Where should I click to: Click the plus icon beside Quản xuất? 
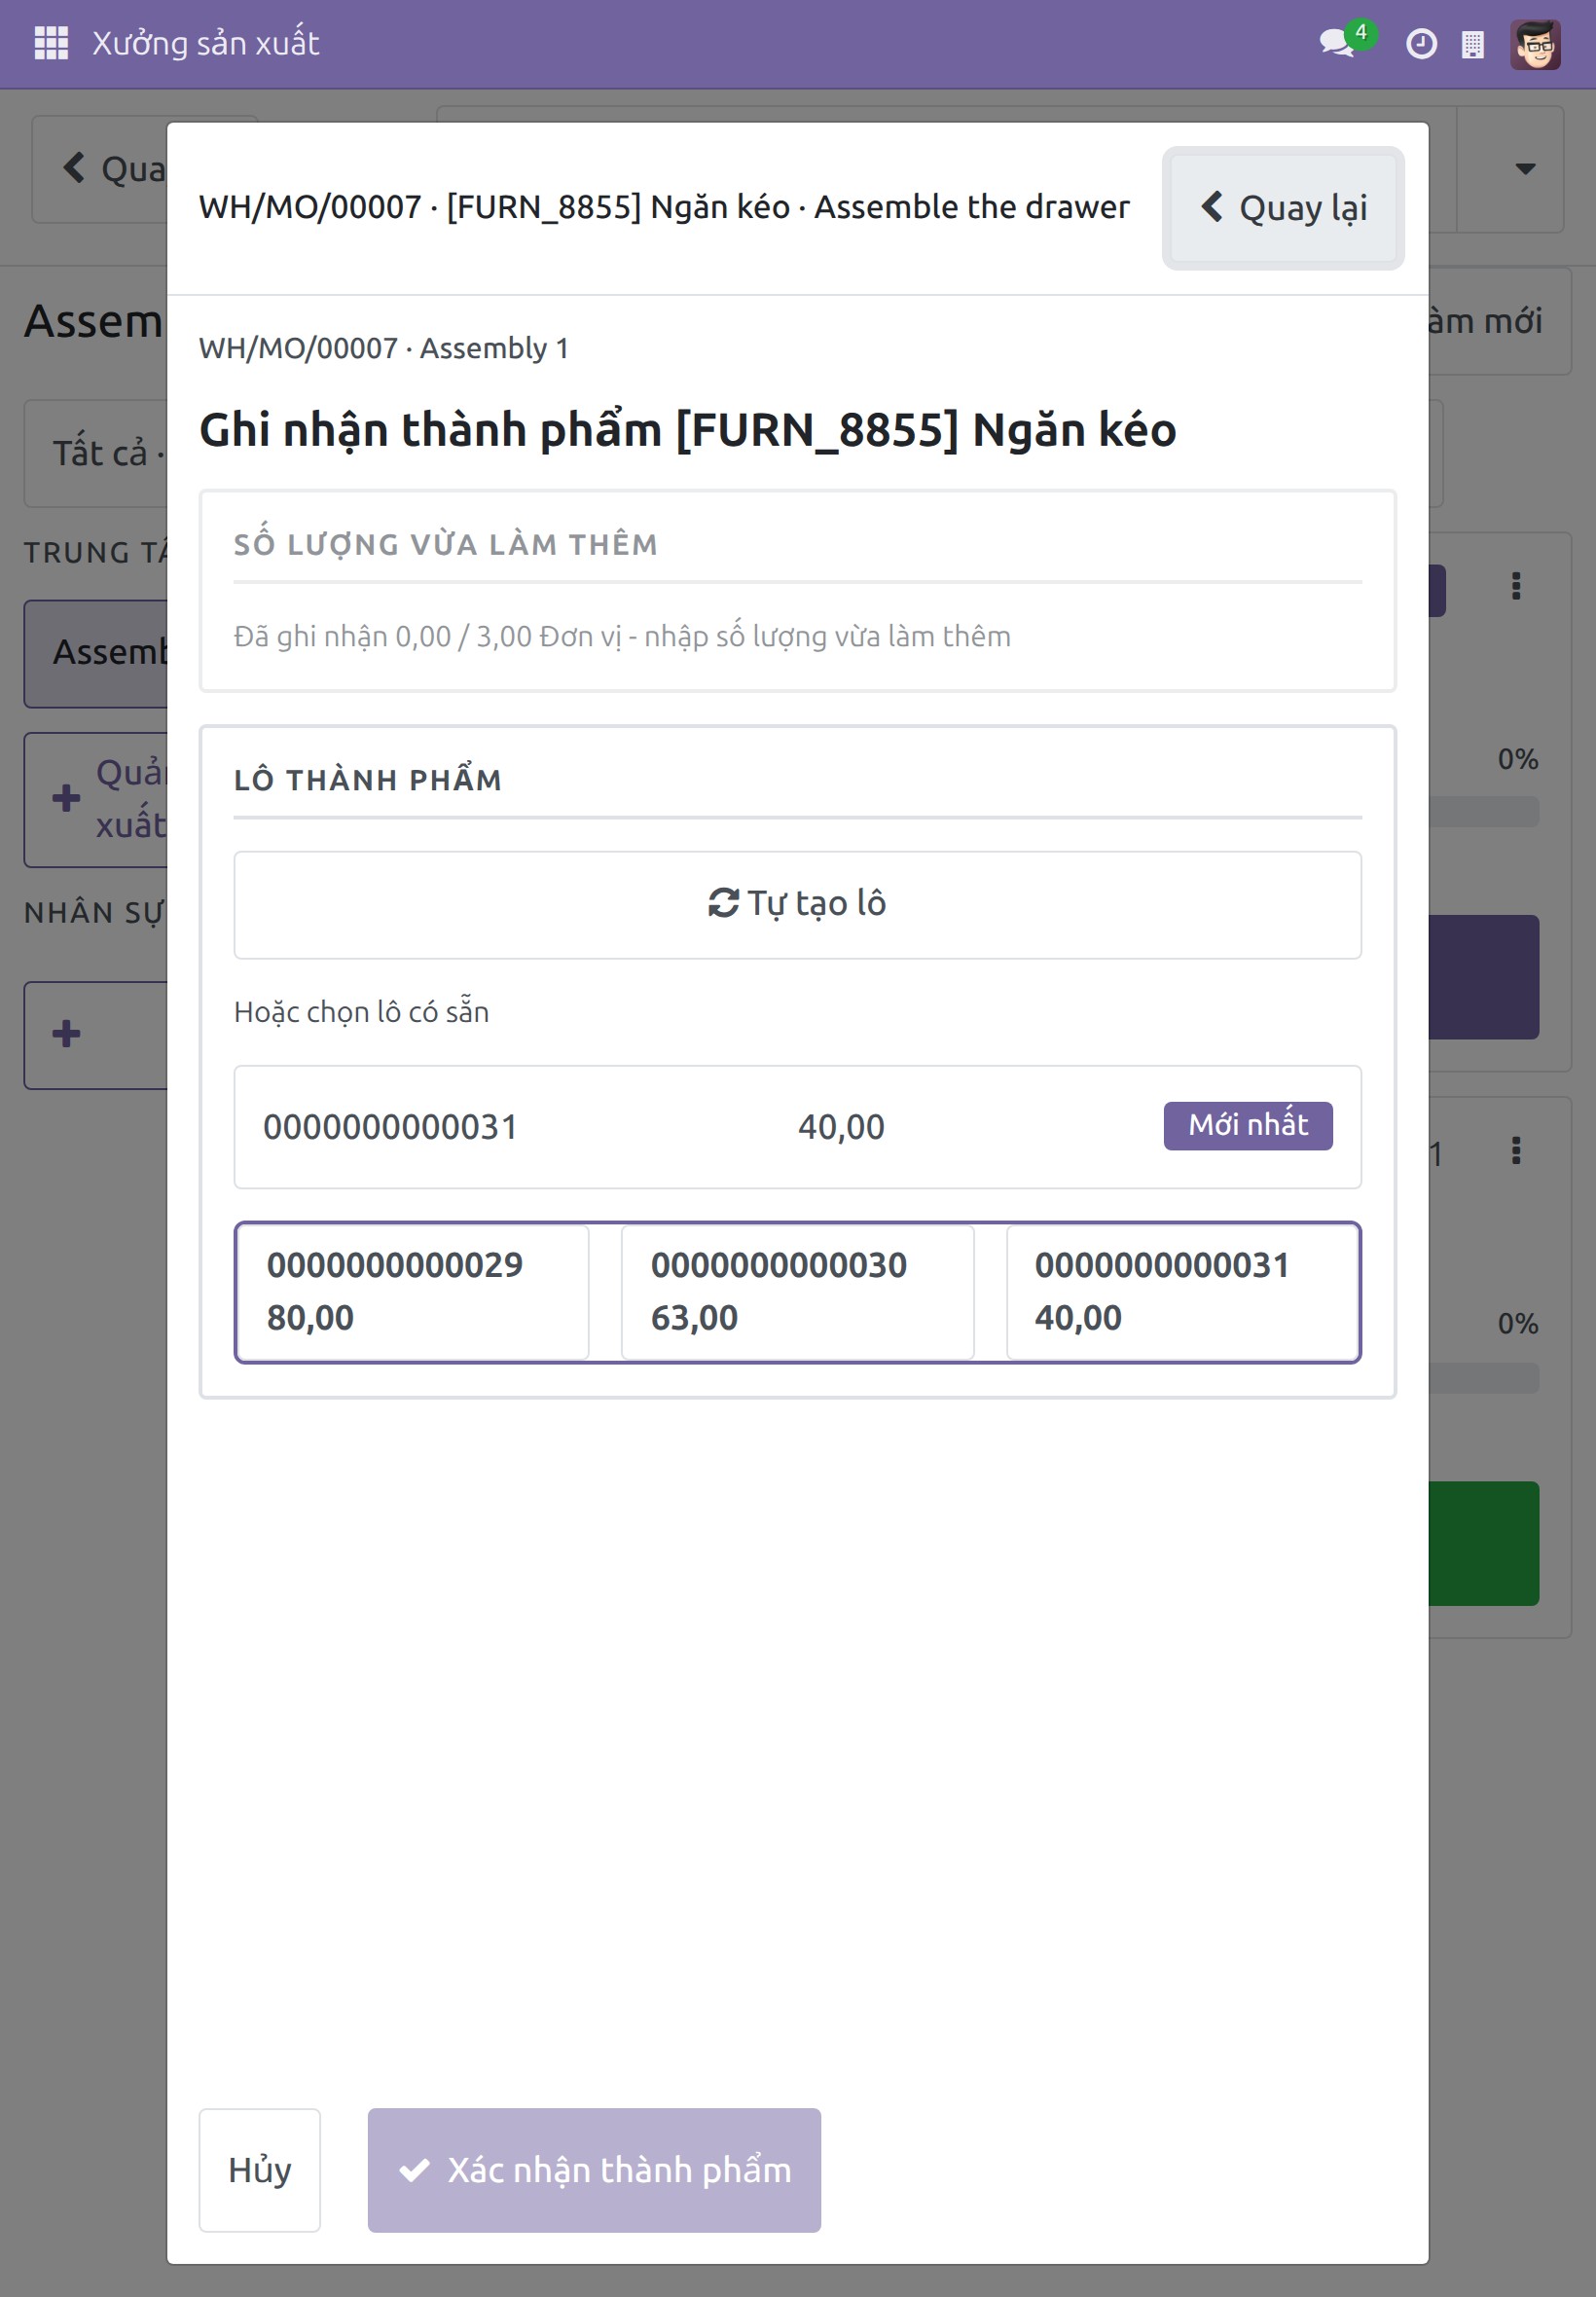66,798
